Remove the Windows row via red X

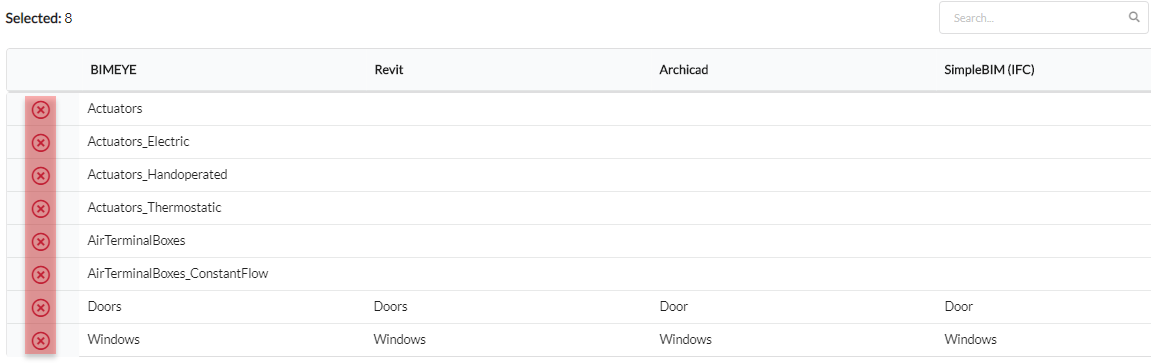pyautogui.click(x=41, y=341)
